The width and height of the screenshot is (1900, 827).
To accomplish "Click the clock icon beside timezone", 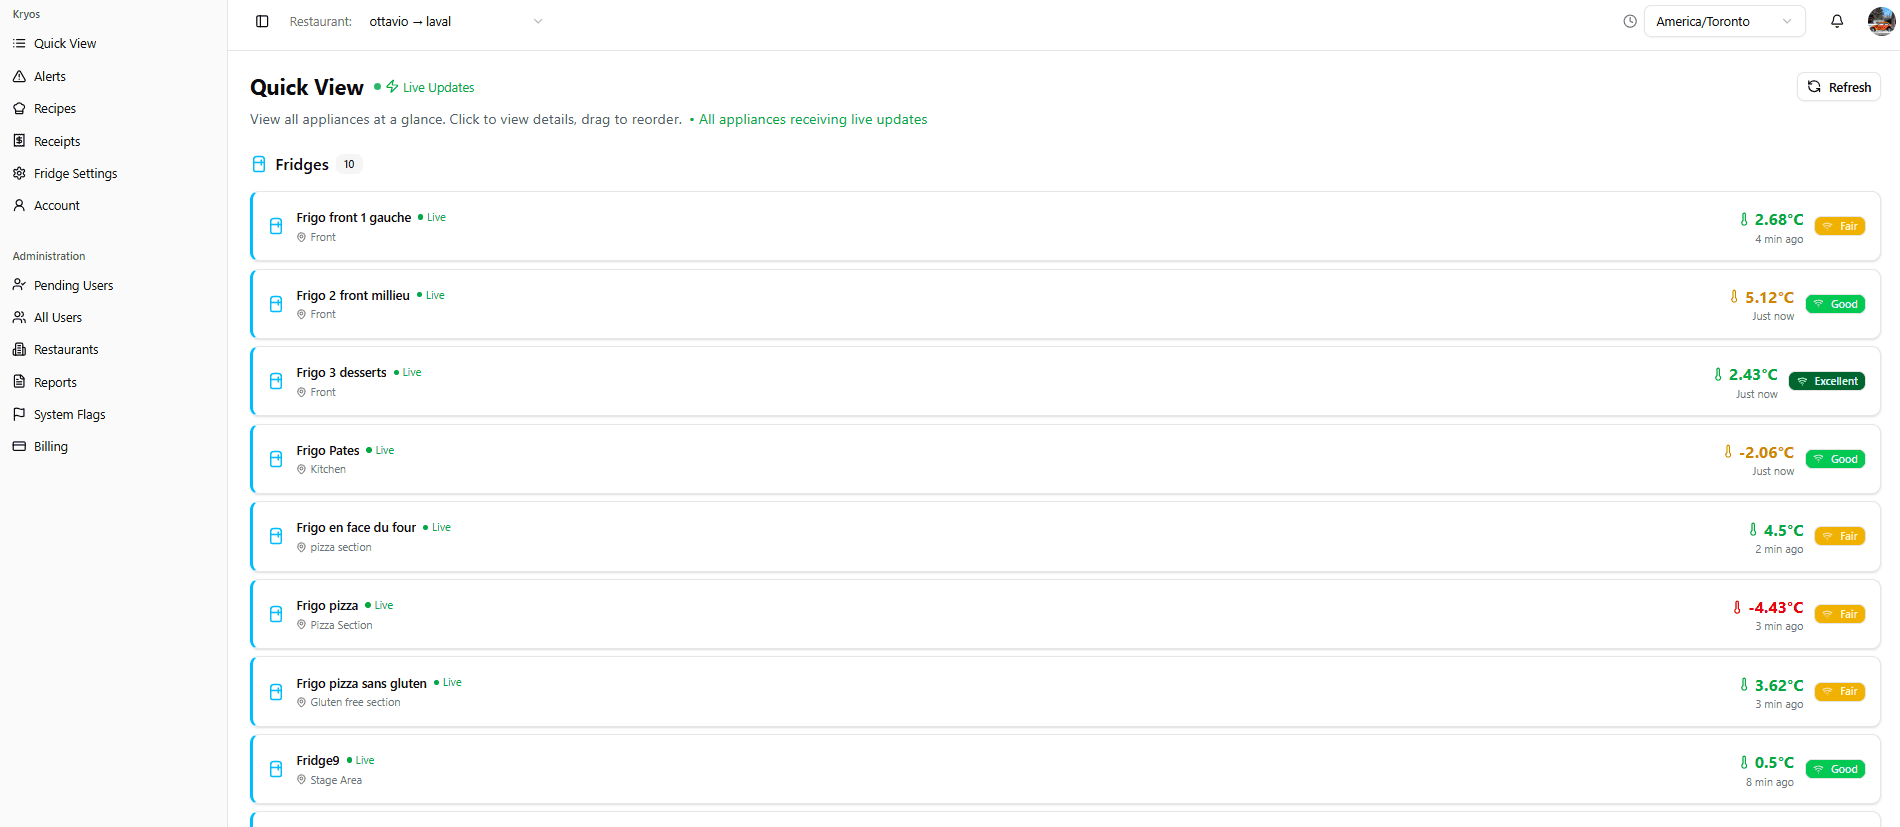I will (1630, 22).
